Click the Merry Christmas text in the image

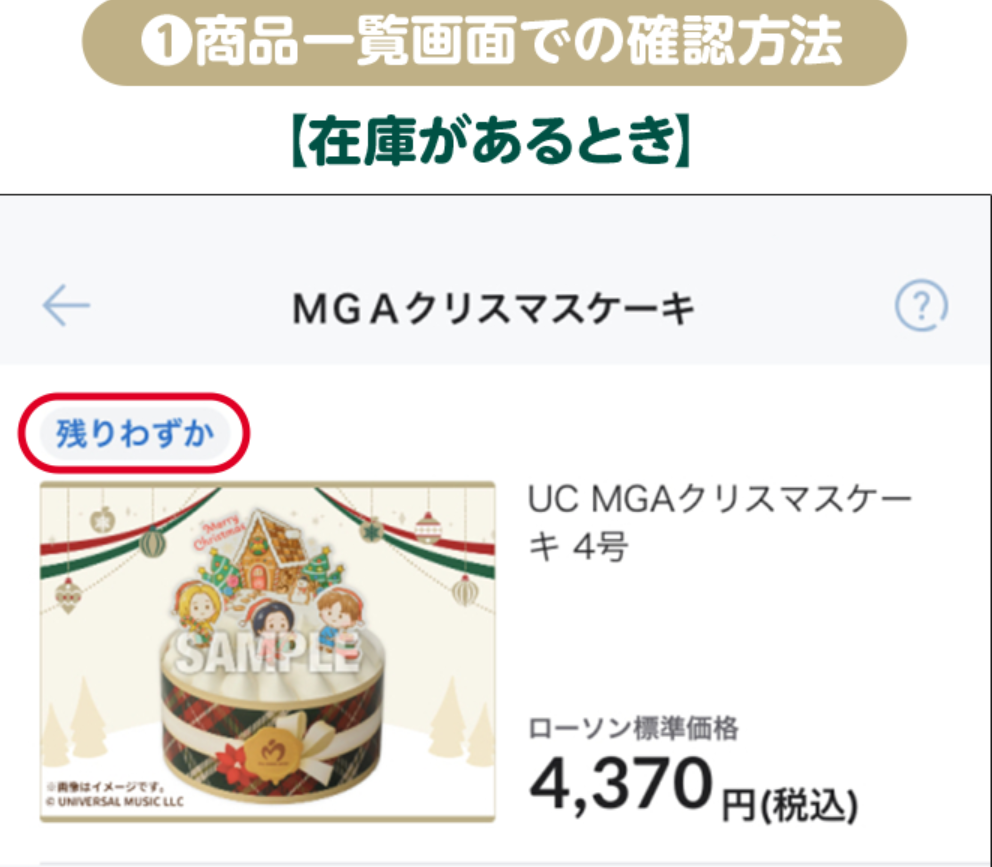(220, 533)
